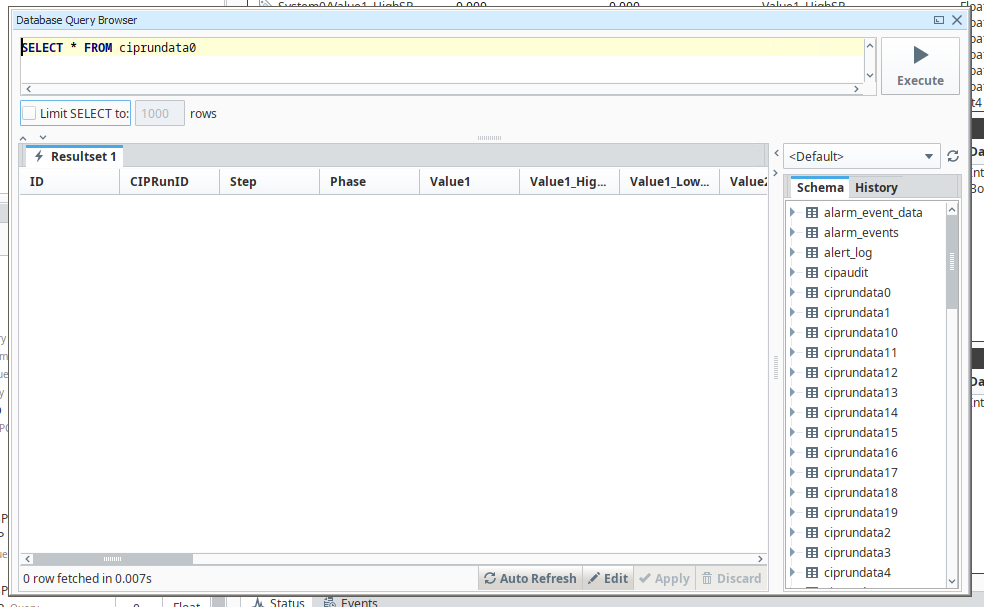Expand the alarm_event_data table node
Image resolution: width=984 pixels, height=607 pixels.
[793, 212]
